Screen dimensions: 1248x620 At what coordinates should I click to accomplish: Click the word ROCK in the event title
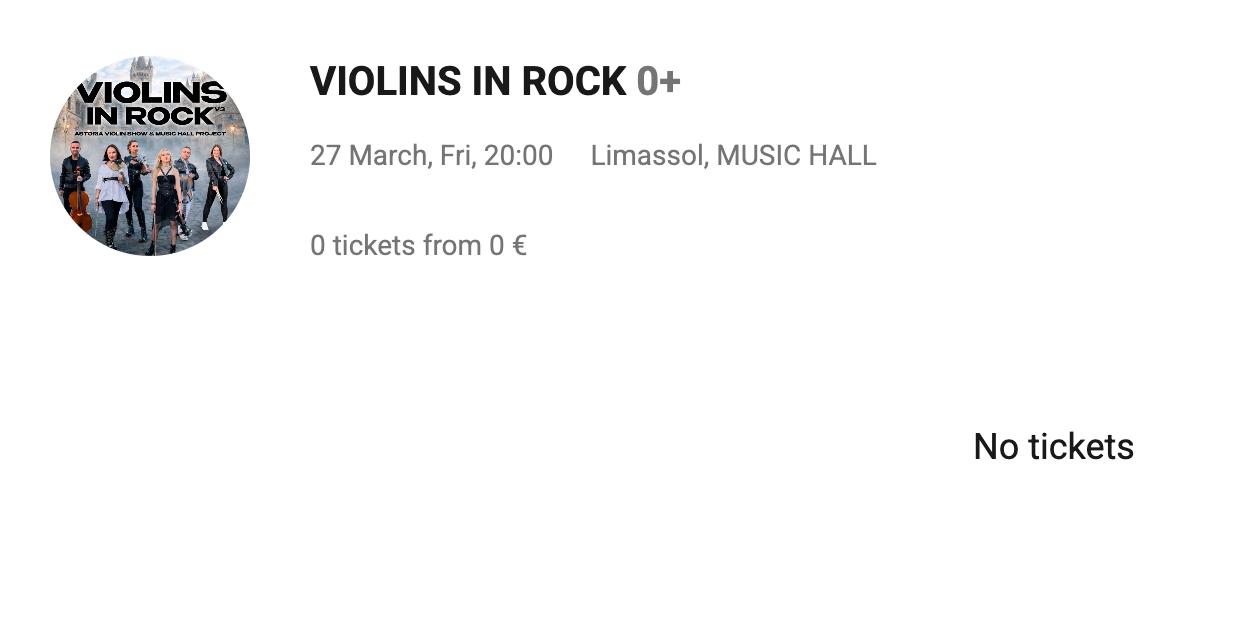tap(574, 82)
